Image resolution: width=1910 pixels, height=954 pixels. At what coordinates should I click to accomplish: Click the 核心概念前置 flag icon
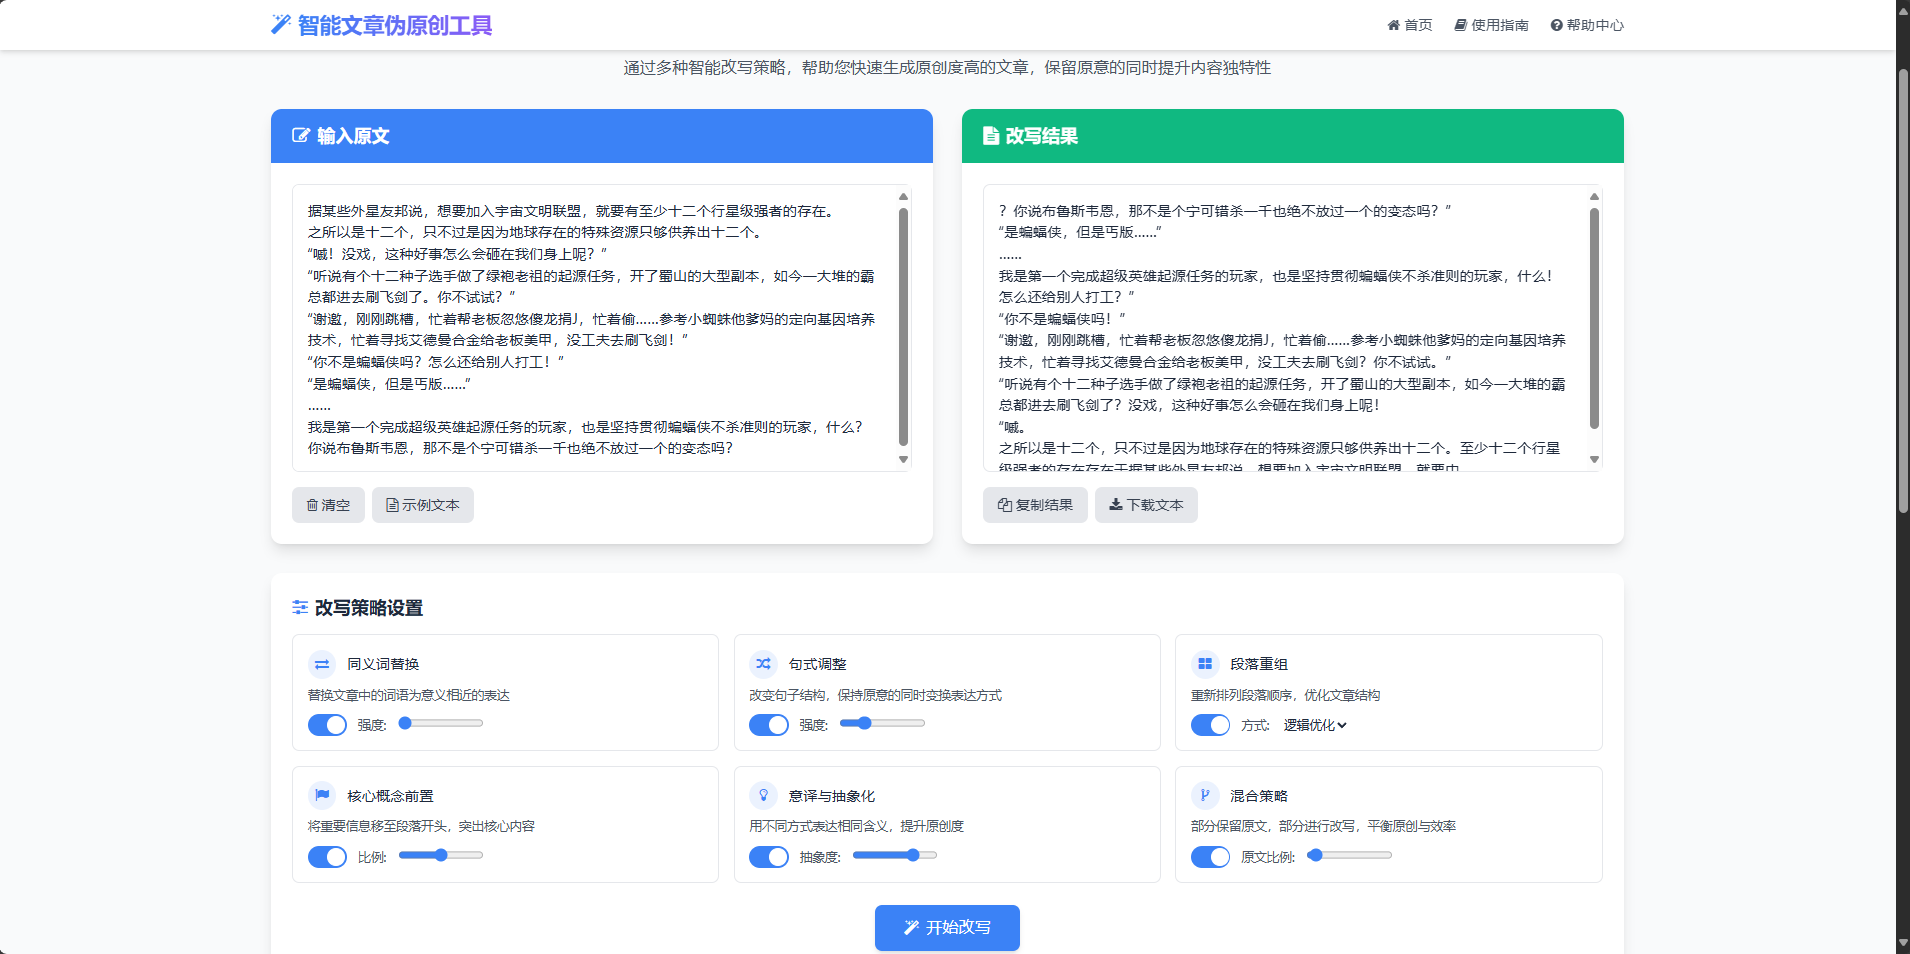click(322, 796)
